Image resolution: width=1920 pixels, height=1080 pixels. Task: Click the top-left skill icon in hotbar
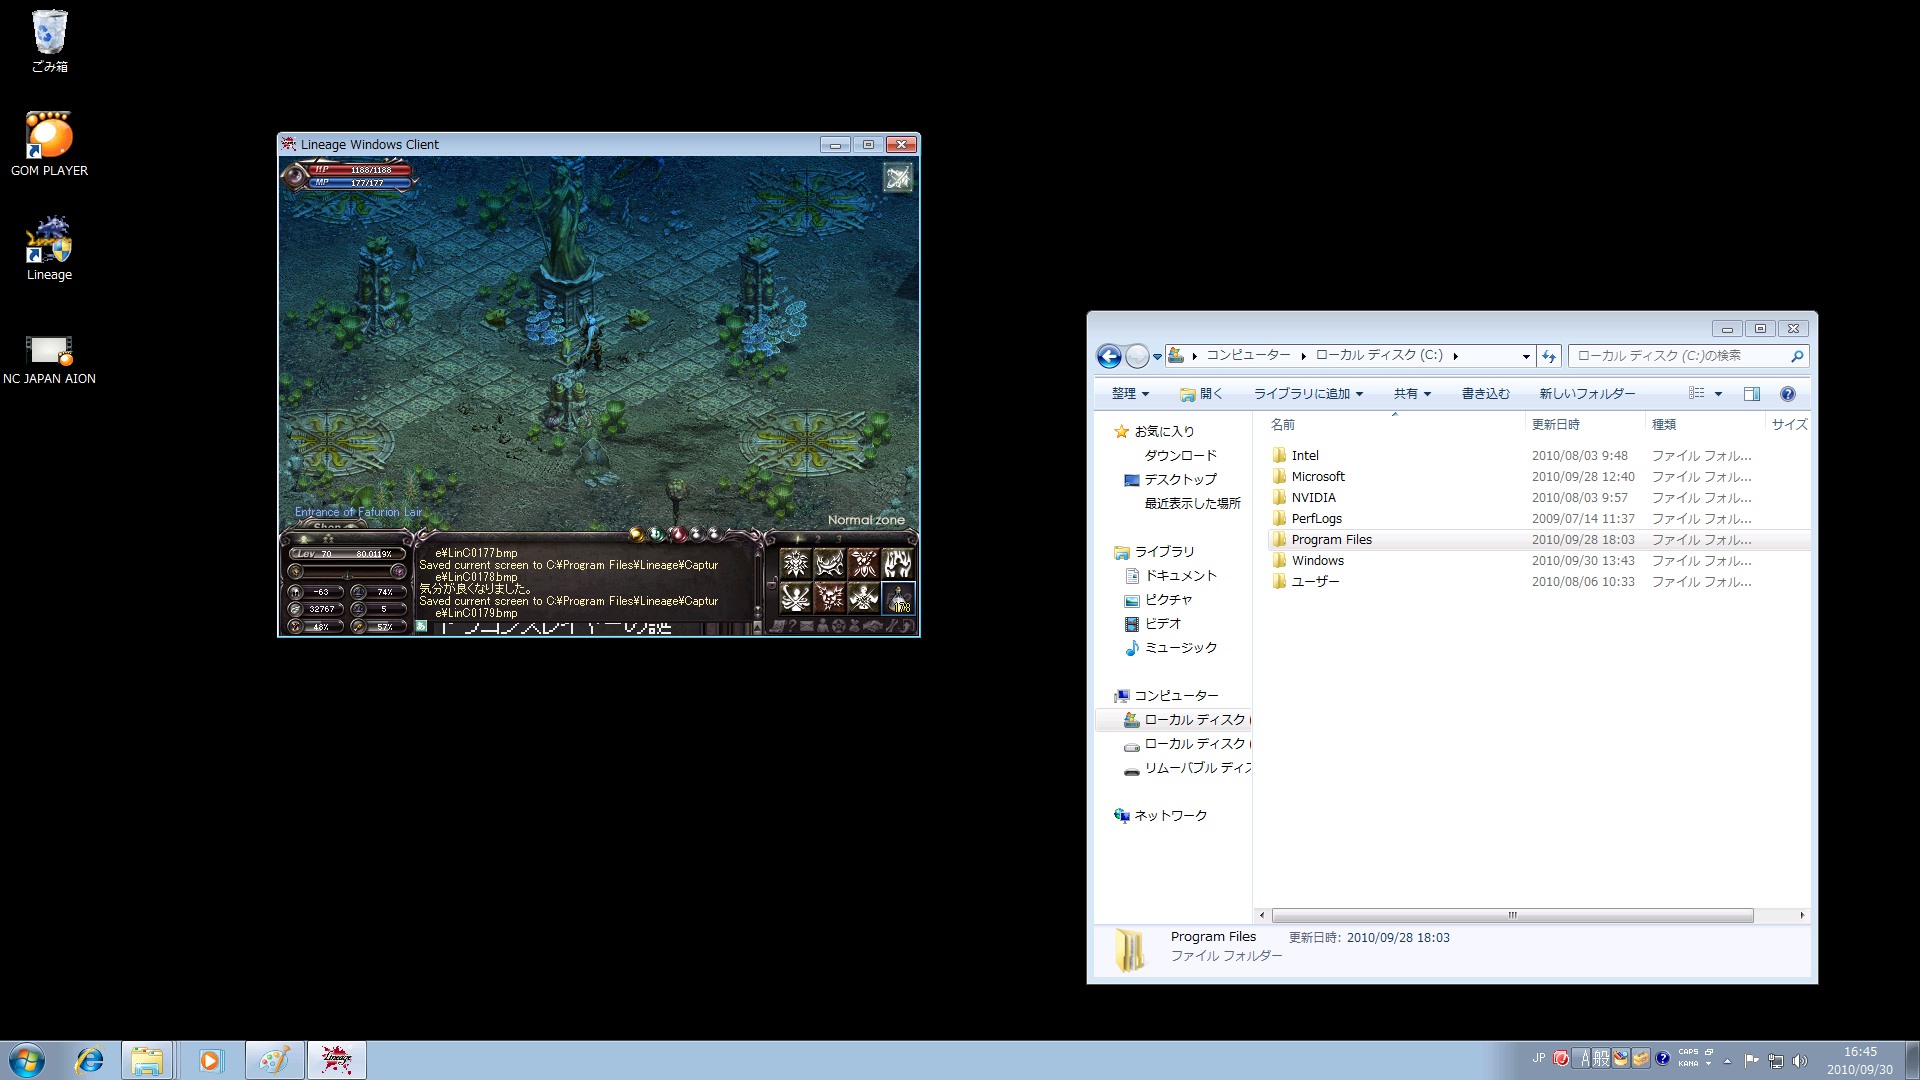[796, 564]
